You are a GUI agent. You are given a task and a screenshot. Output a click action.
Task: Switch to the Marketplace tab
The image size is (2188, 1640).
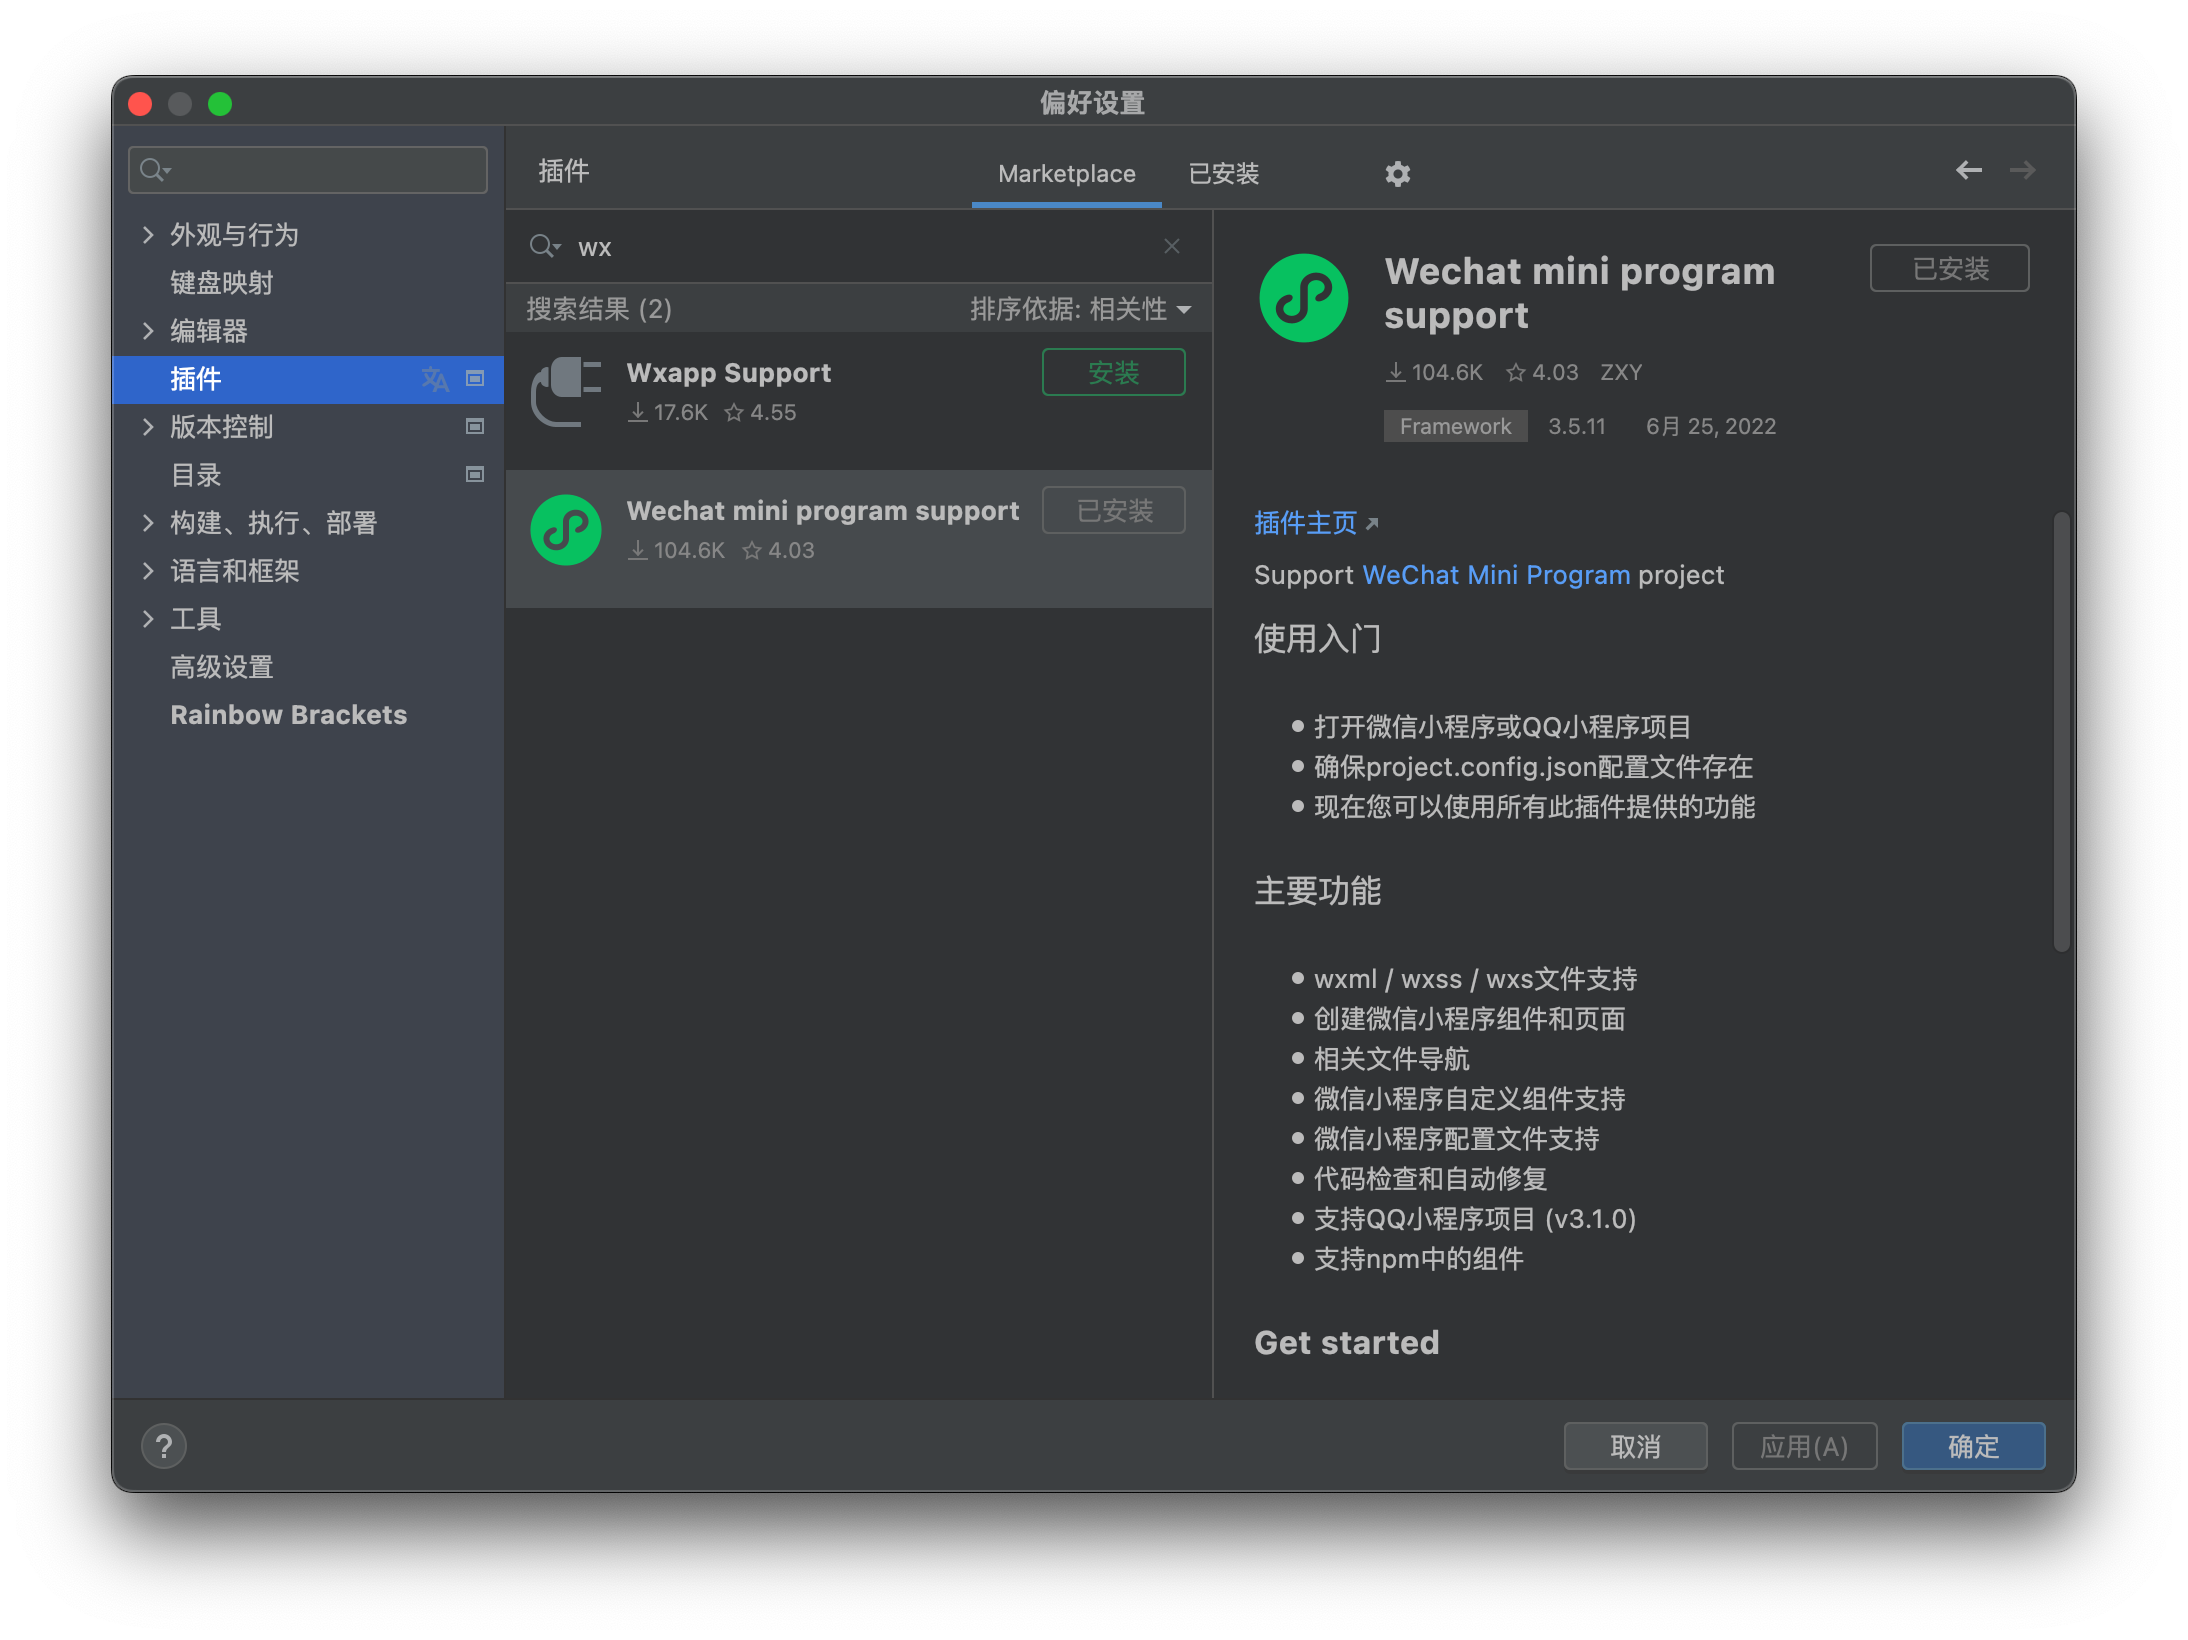pos(1066,174)
